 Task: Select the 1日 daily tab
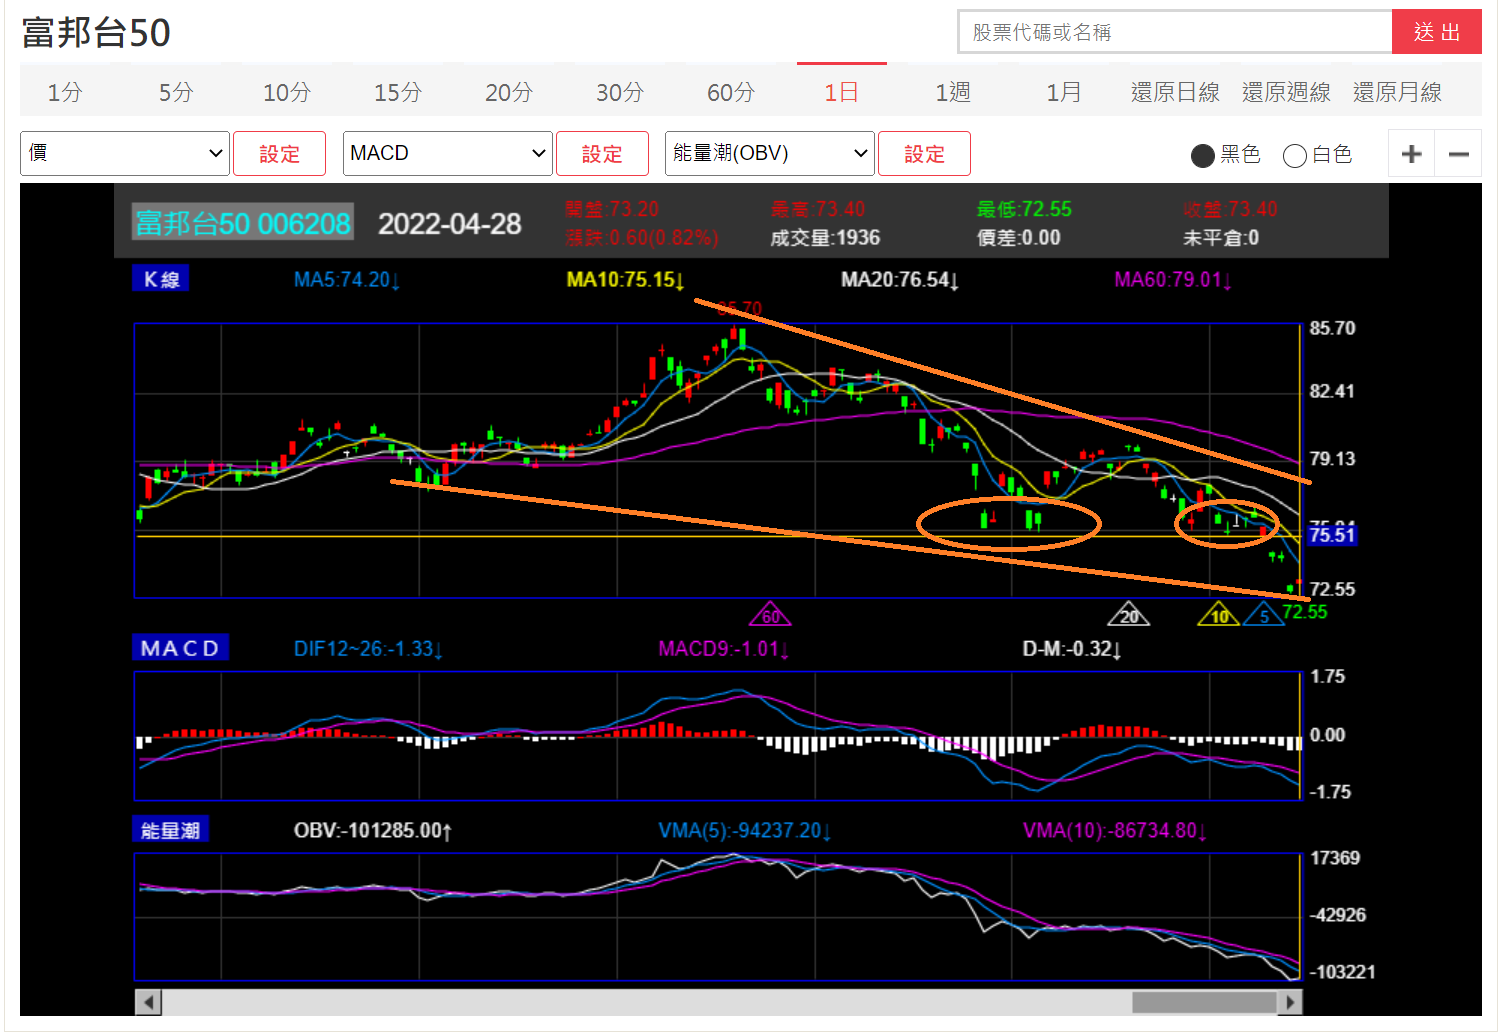click(842, 92)
